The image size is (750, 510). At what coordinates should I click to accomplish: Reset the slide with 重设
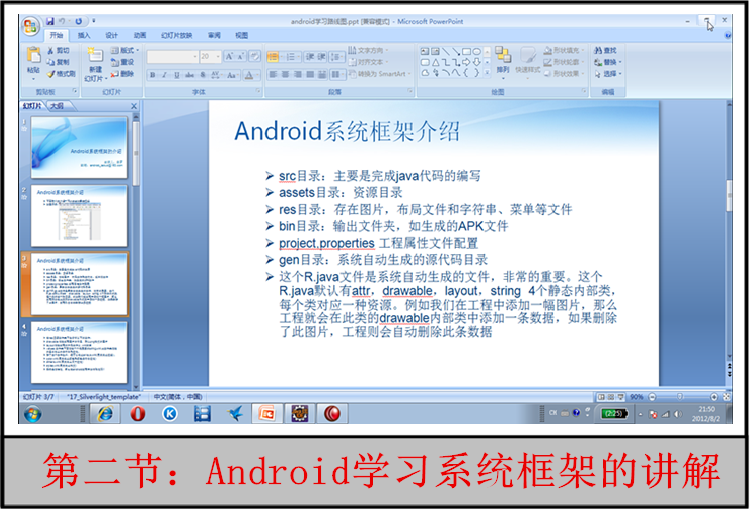(x=122, y=62)
